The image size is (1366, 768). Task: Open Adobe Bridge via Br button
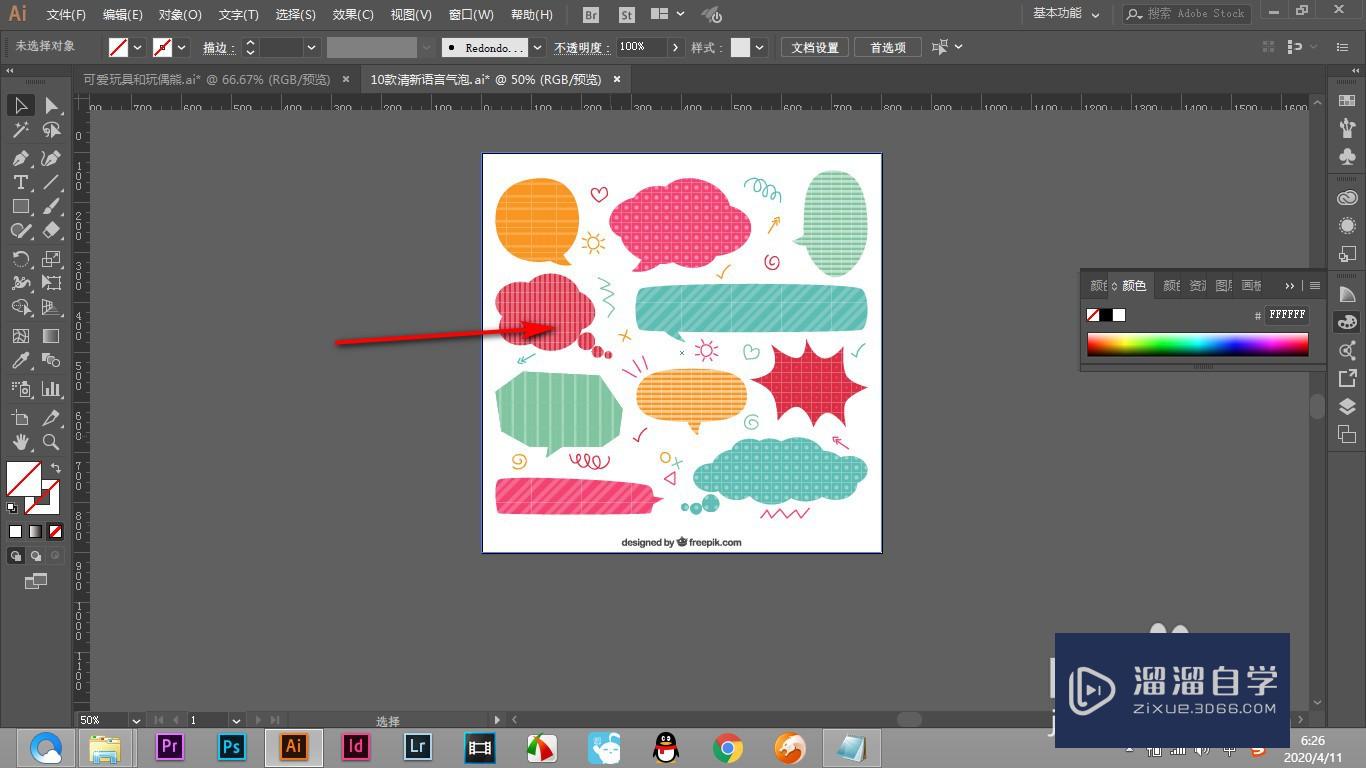(x=591, y=15)
